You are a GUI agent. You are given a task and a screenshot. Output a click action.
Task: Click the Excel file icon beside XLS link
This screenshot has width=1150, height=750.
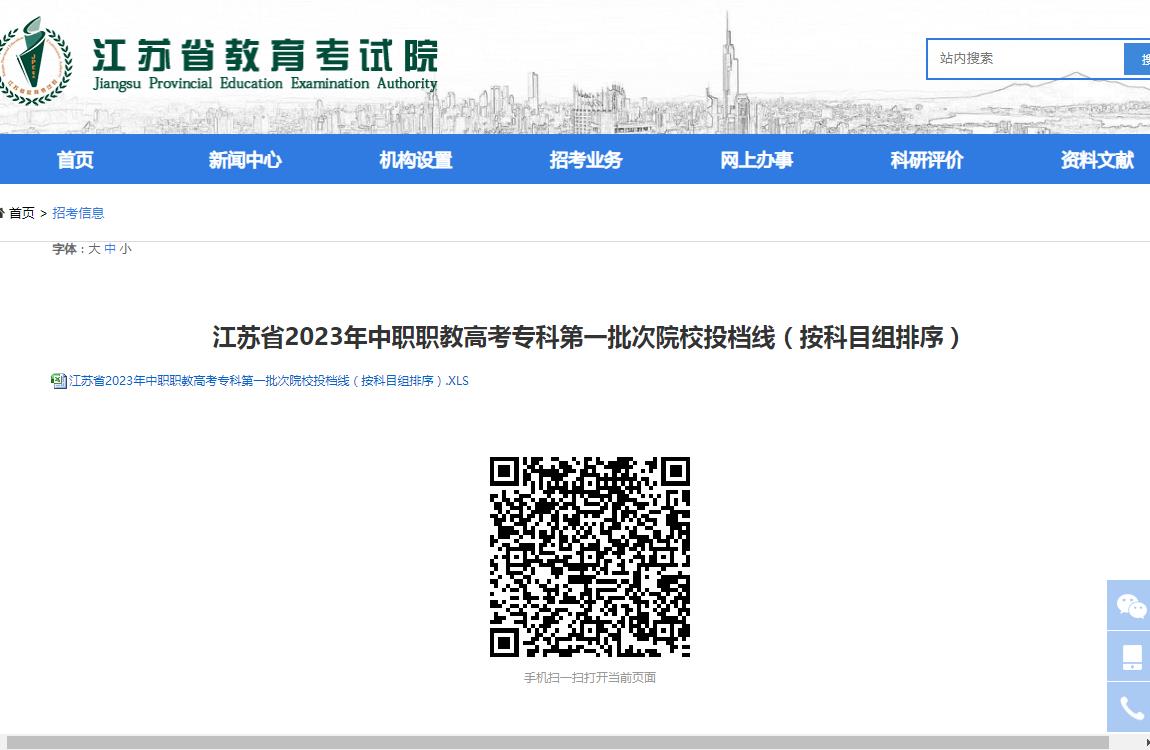point(59,380)
